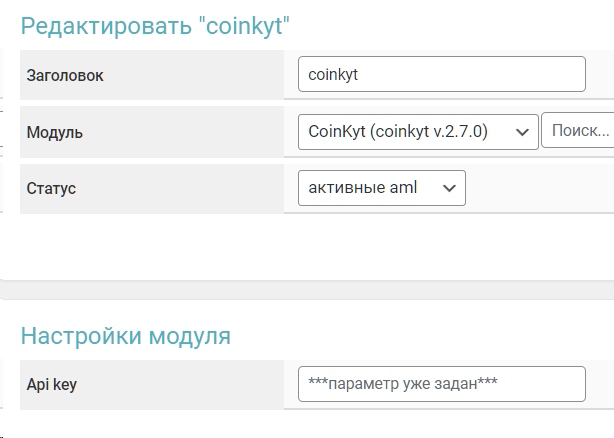This screenshot has width=614, height=438.
Task: Select the 'активные aml' text in Статус
Action: (x=363, y=187)
